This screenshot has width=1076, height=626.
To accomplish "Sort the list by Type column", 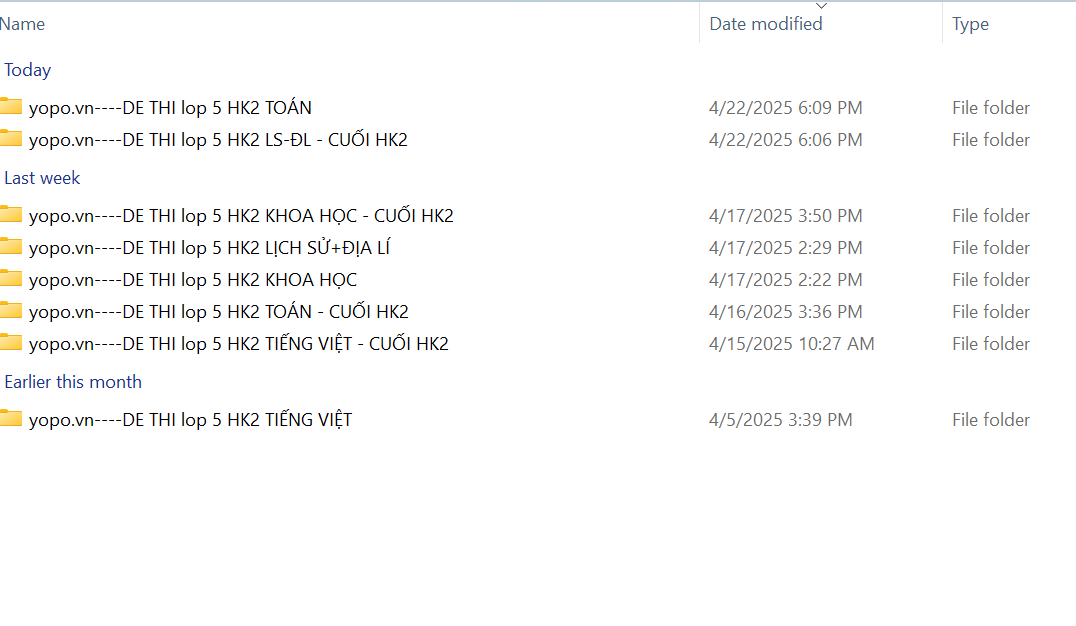I will coord(970,24).
